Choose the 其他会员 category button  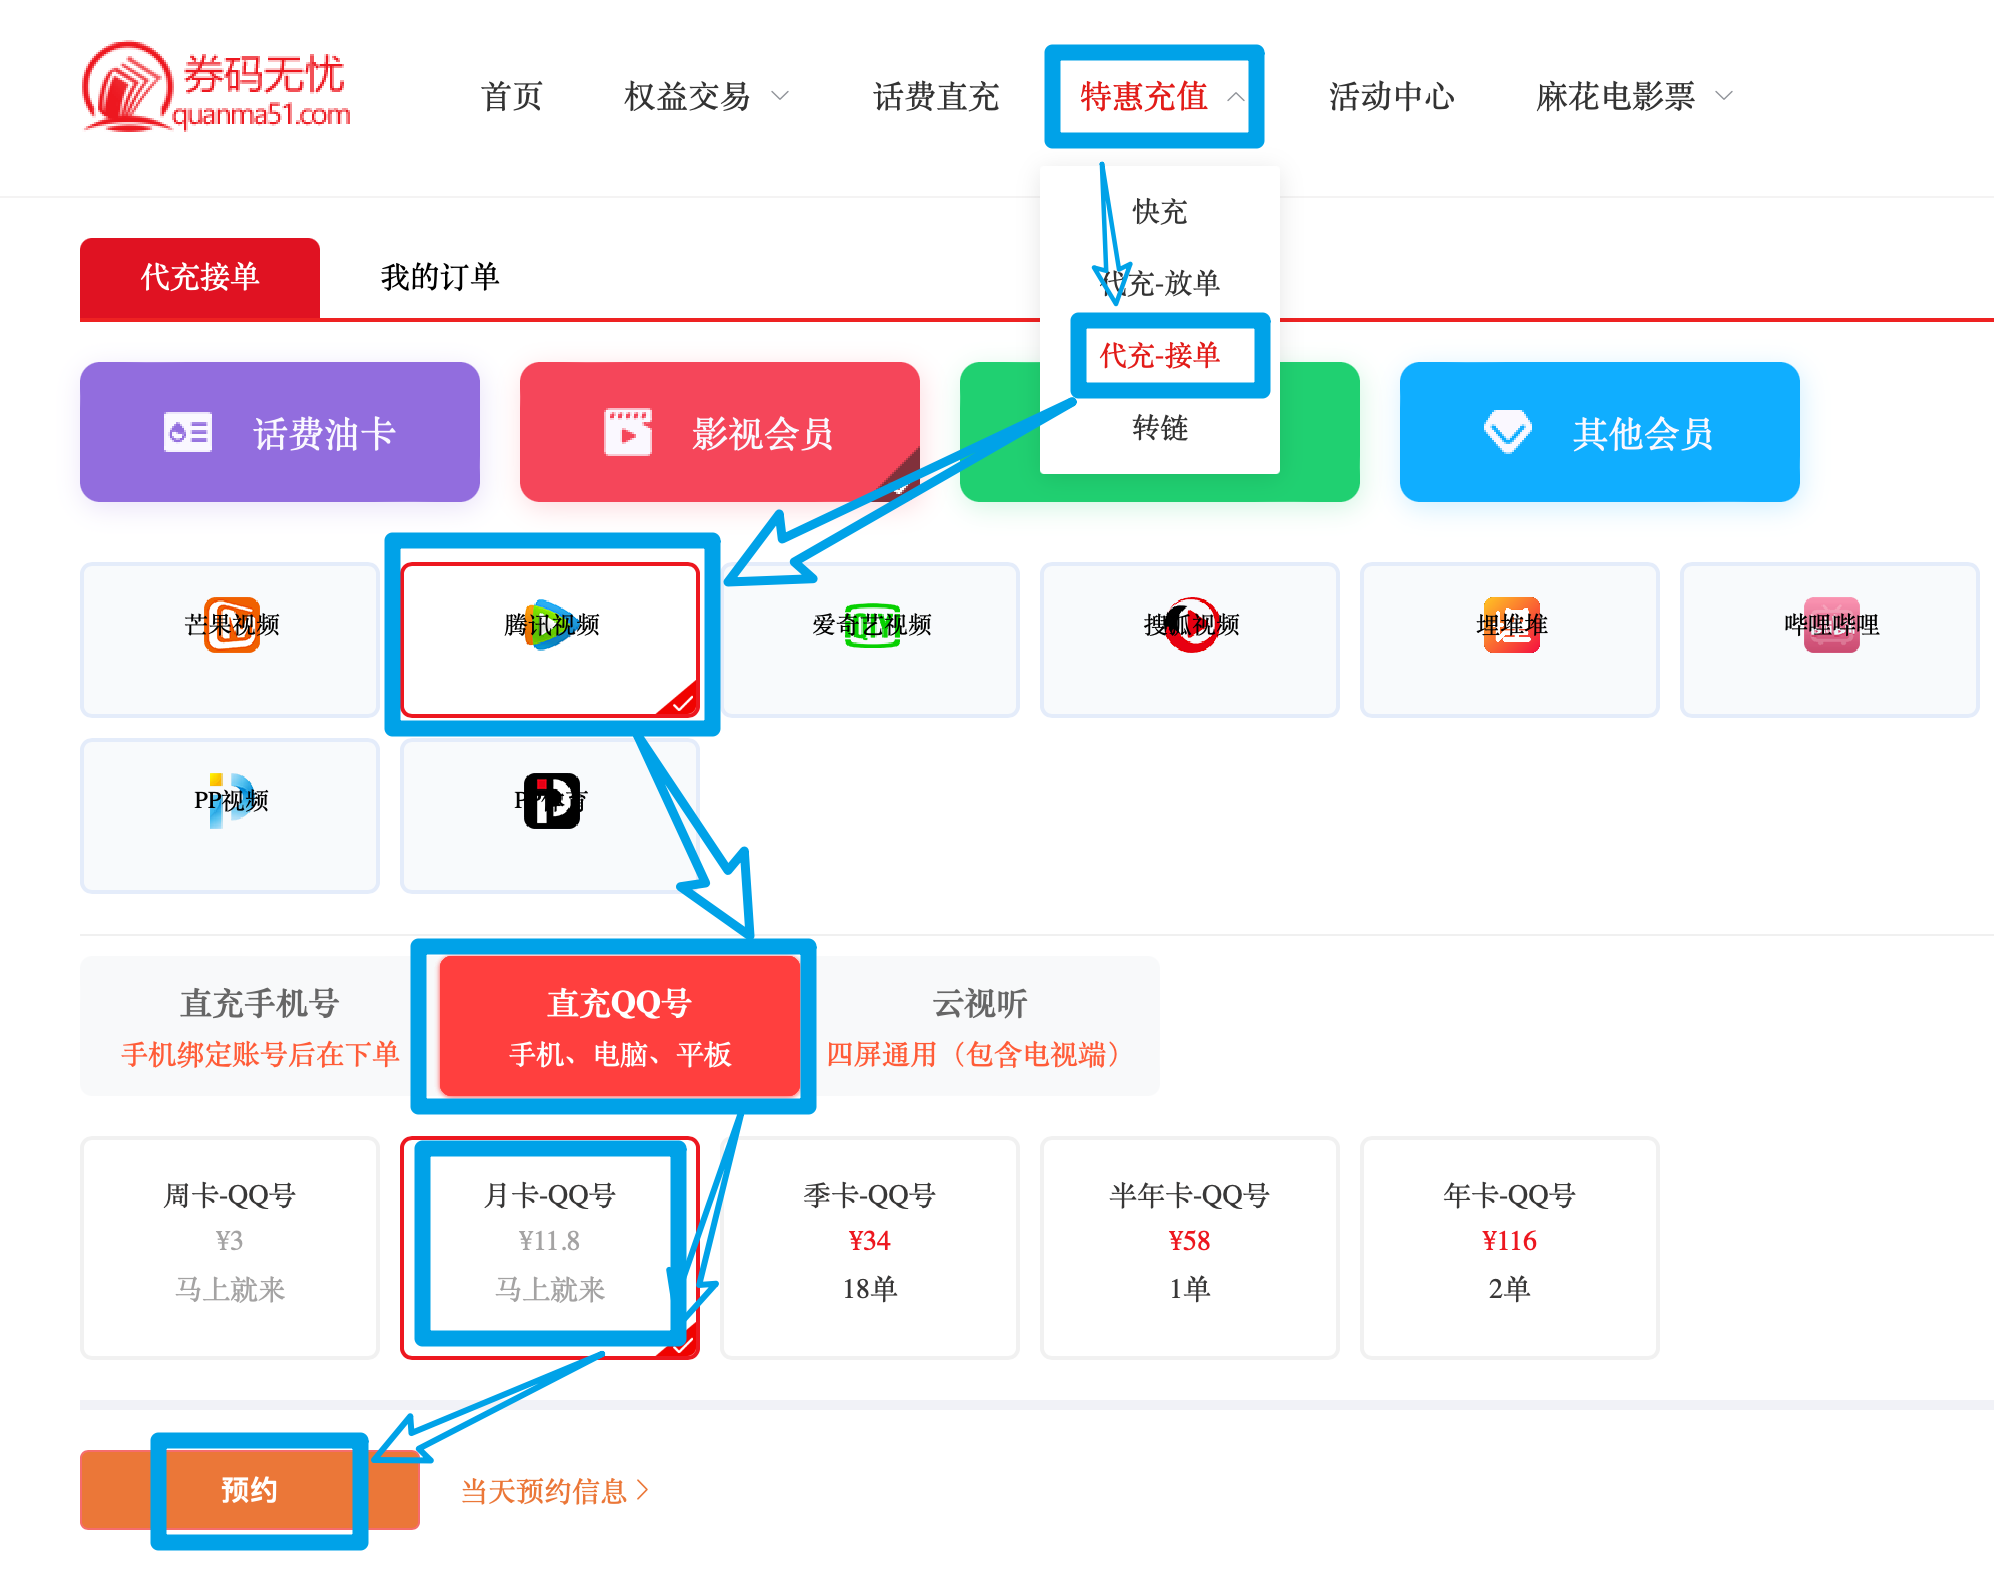1600,432
